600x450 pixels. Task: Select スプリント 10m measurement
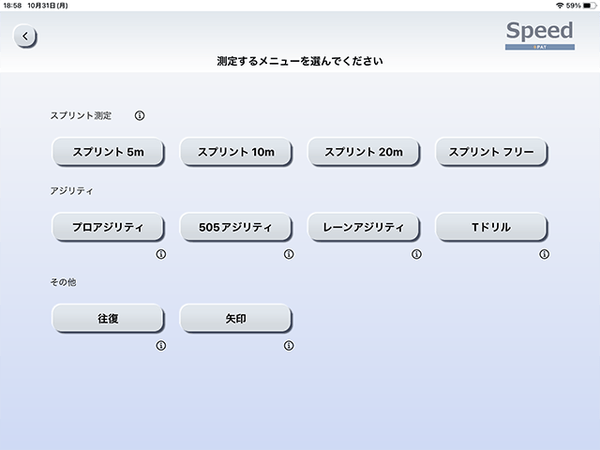[235, 152]
